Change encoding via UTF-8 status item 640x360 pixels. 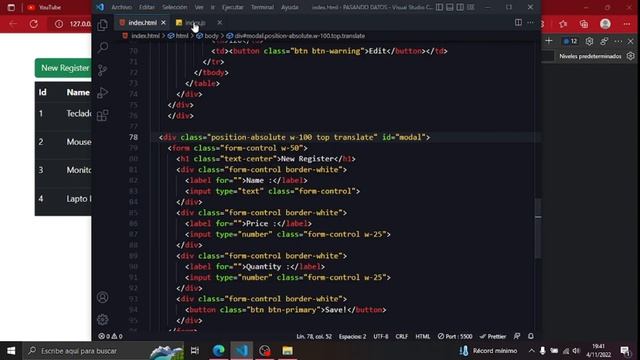click(381, 336)
